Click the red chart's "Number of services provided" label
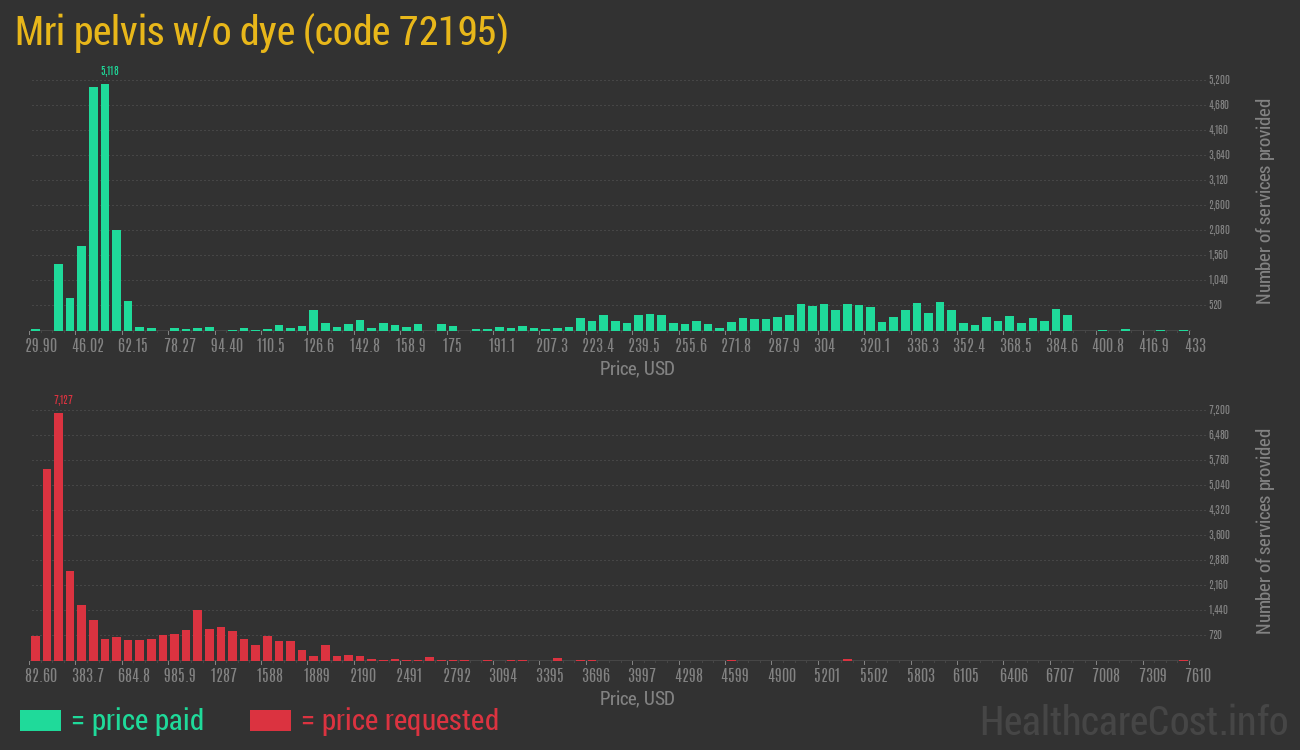 [1264, 531]
